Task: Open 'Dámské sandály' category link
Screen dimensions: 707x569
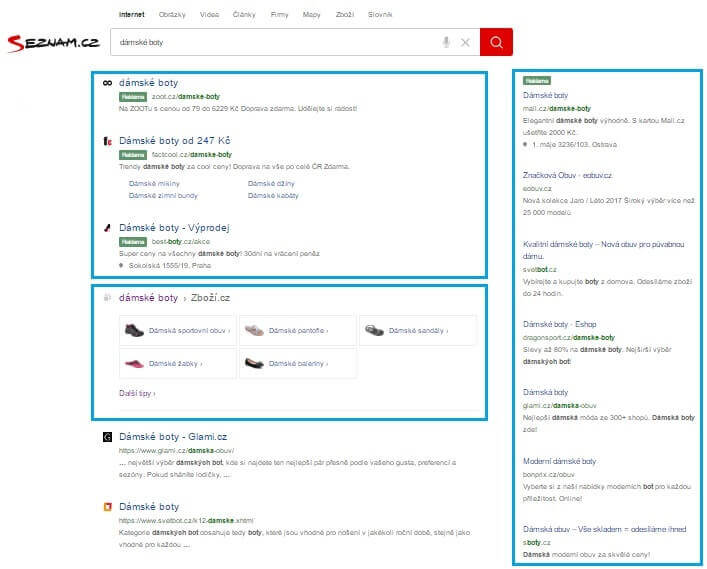Action: tap(418, 330)
